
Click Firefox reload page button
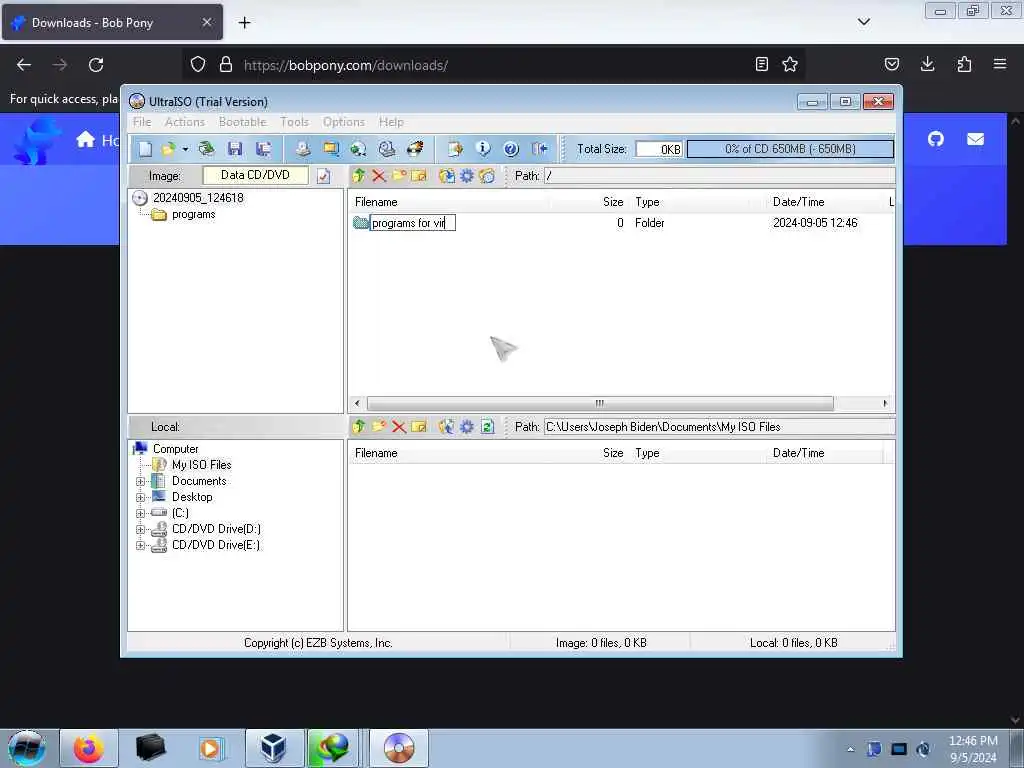click(96, 65)
